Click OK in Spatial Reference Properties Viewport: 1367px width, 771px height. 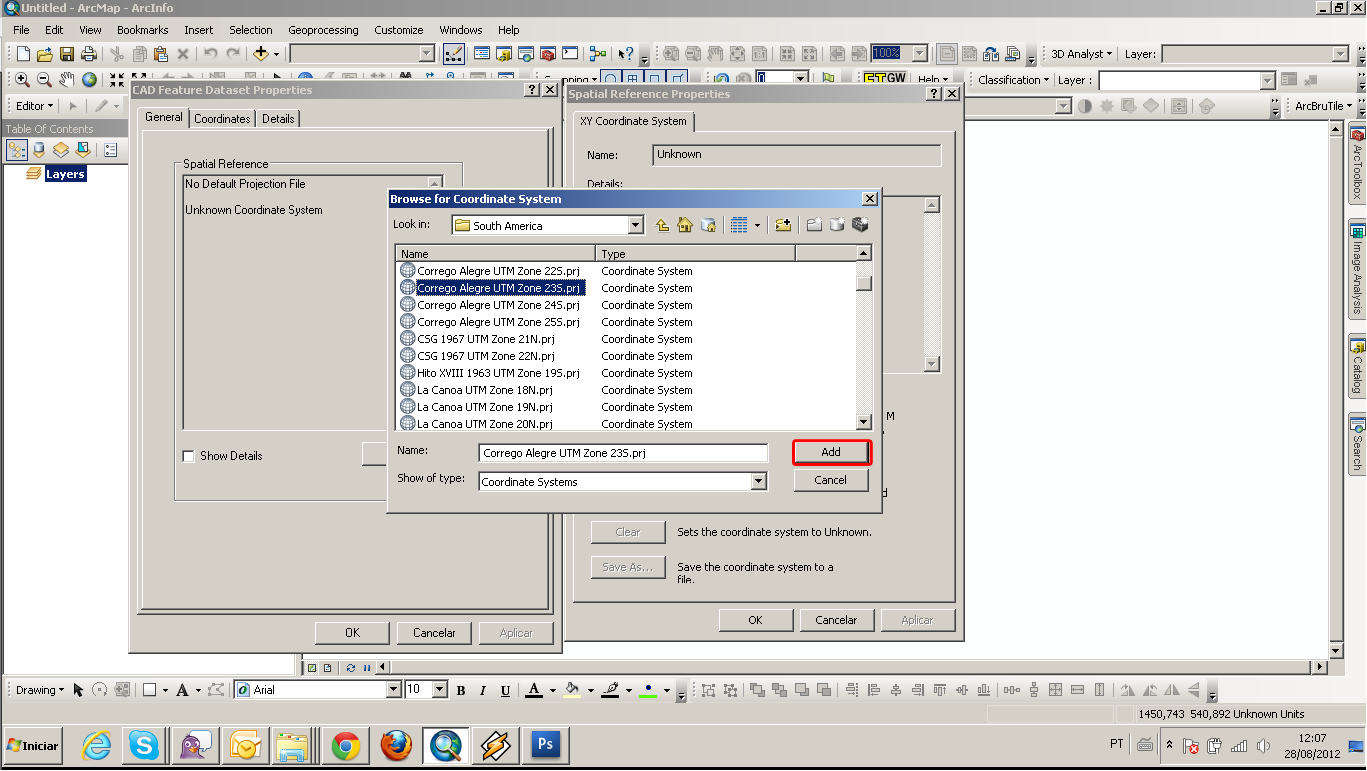(x=756, y=620)
